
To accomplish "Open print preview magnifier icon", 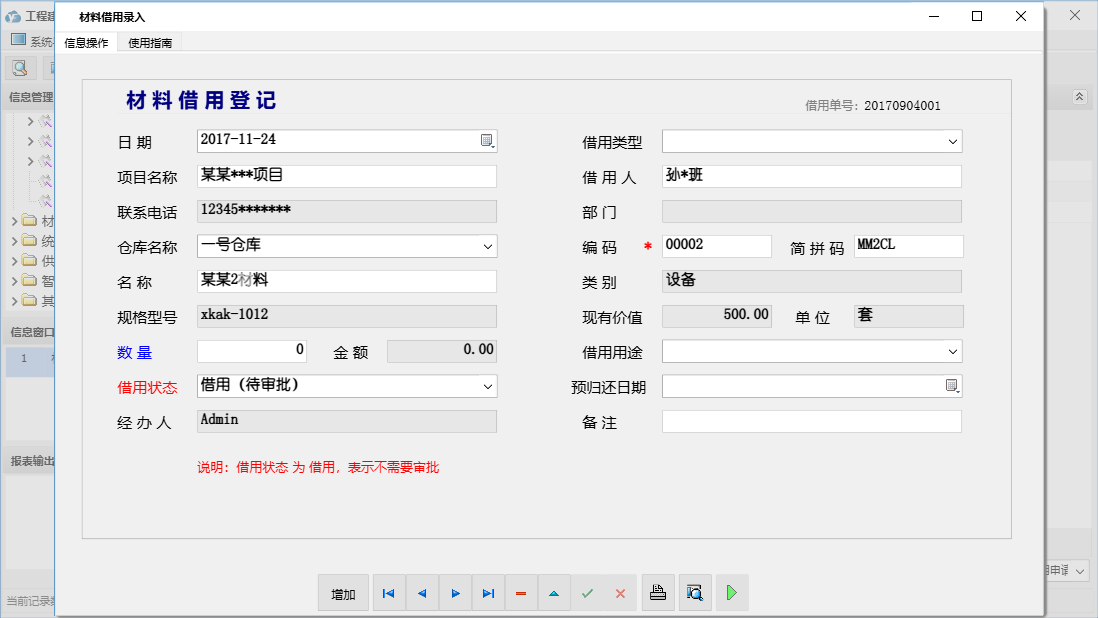I will (x=695, y=593).
